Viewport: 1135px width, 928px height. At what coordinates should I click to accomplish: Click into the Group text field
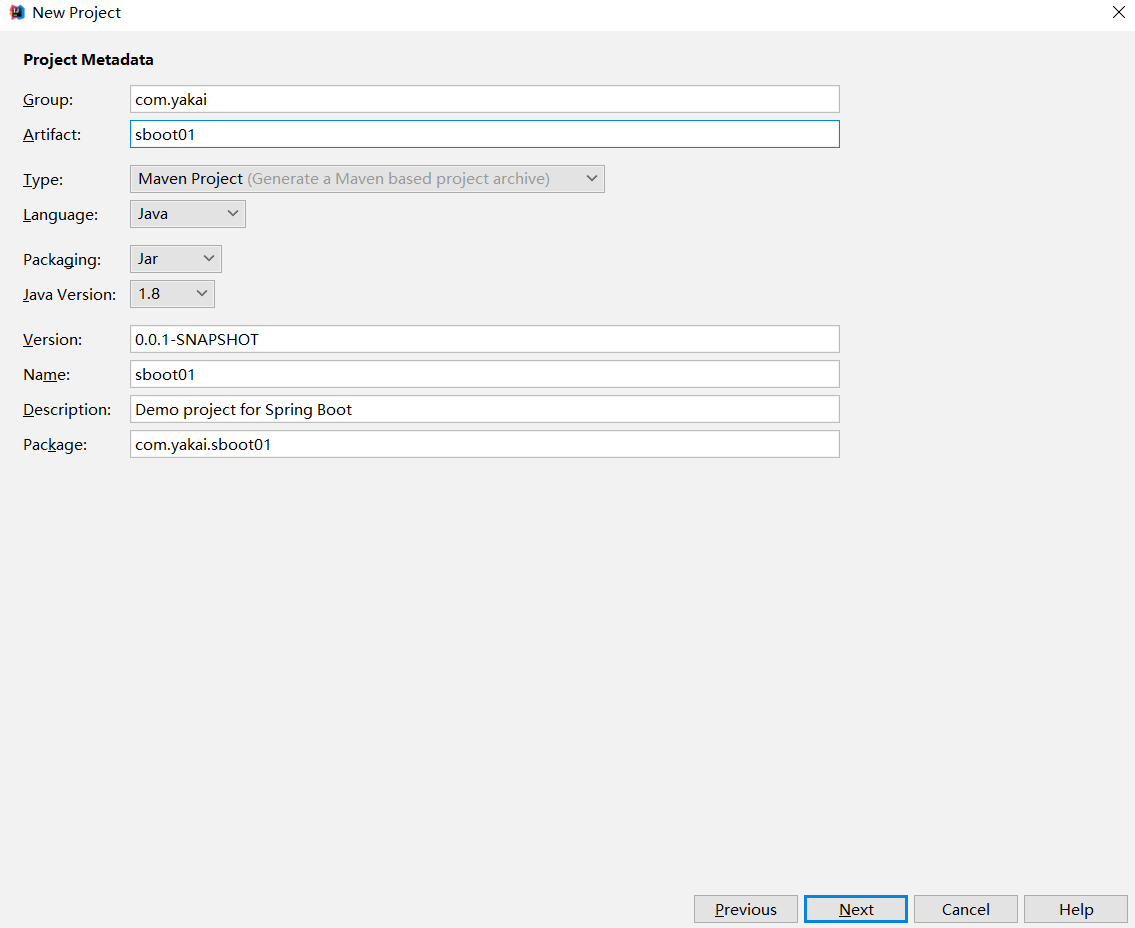pos(484,99)
